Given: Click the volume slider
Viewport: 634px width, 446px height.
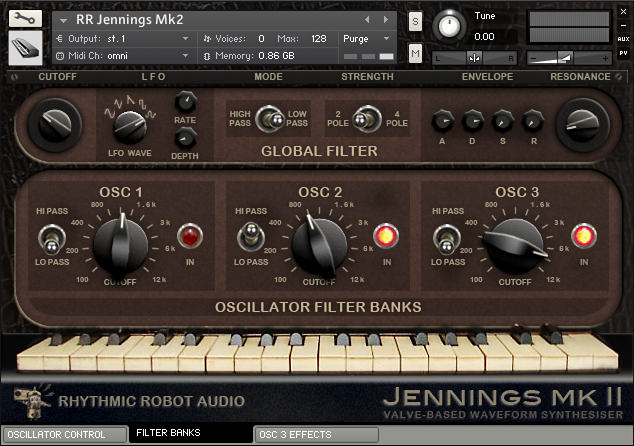Looking at the screenshot, I should click(x=569, y=59).
